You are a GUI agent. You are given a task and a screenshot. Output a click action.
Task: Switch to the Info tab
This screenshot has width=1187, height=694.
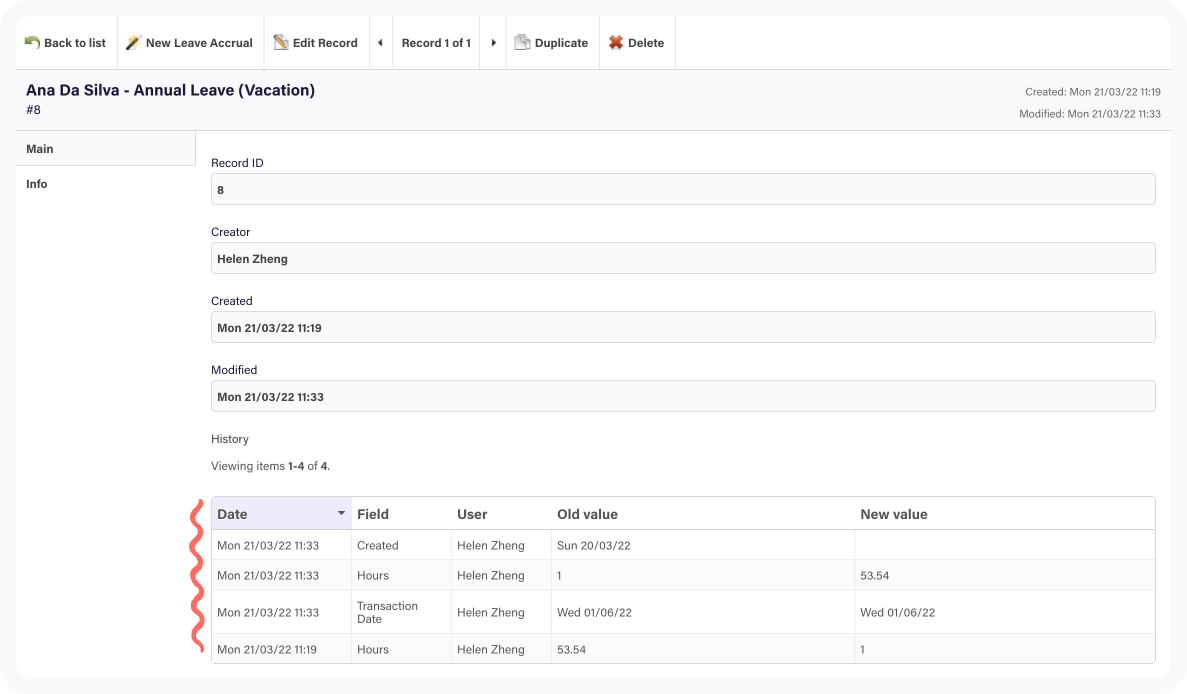106,184
